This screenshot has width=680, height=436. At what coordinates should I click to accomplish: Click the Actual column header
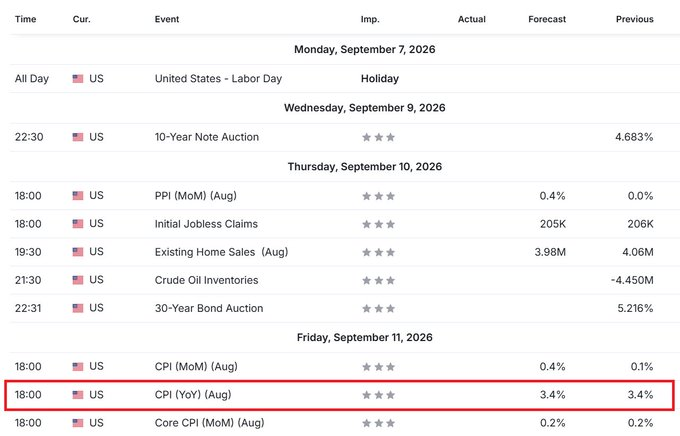472,19
